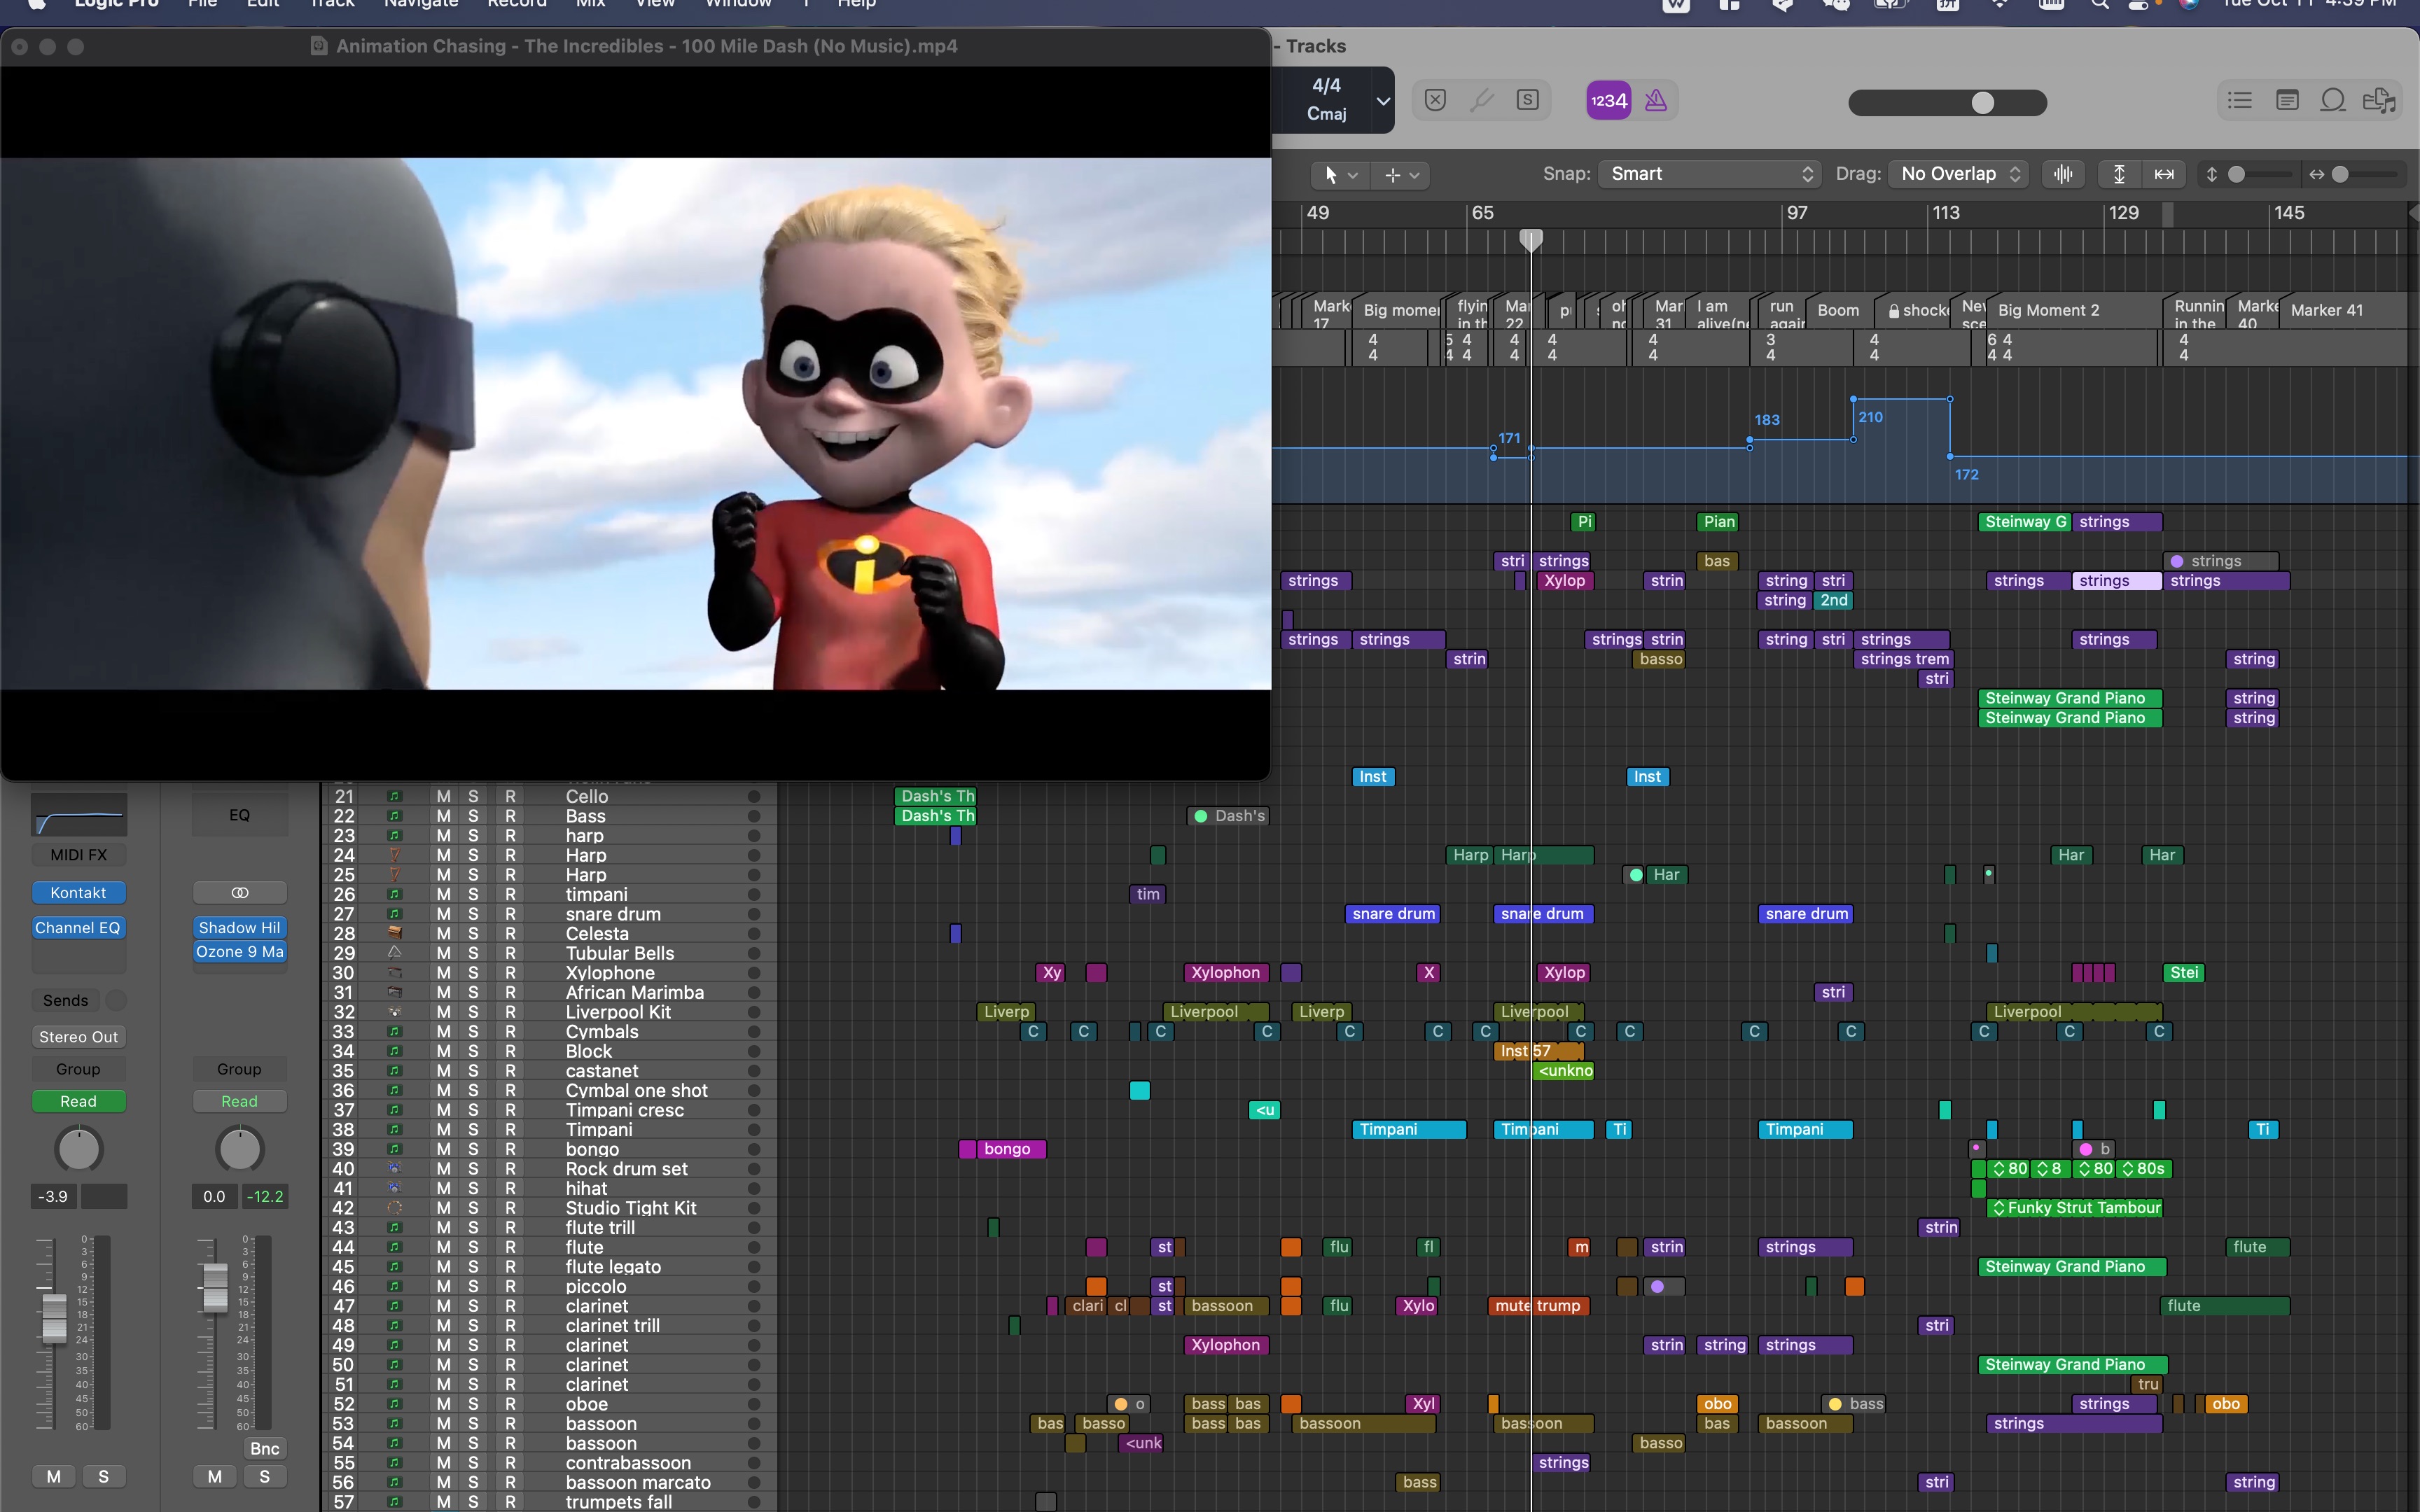
Task: Click hihat track drum icon
Action: coord(395,1188)
